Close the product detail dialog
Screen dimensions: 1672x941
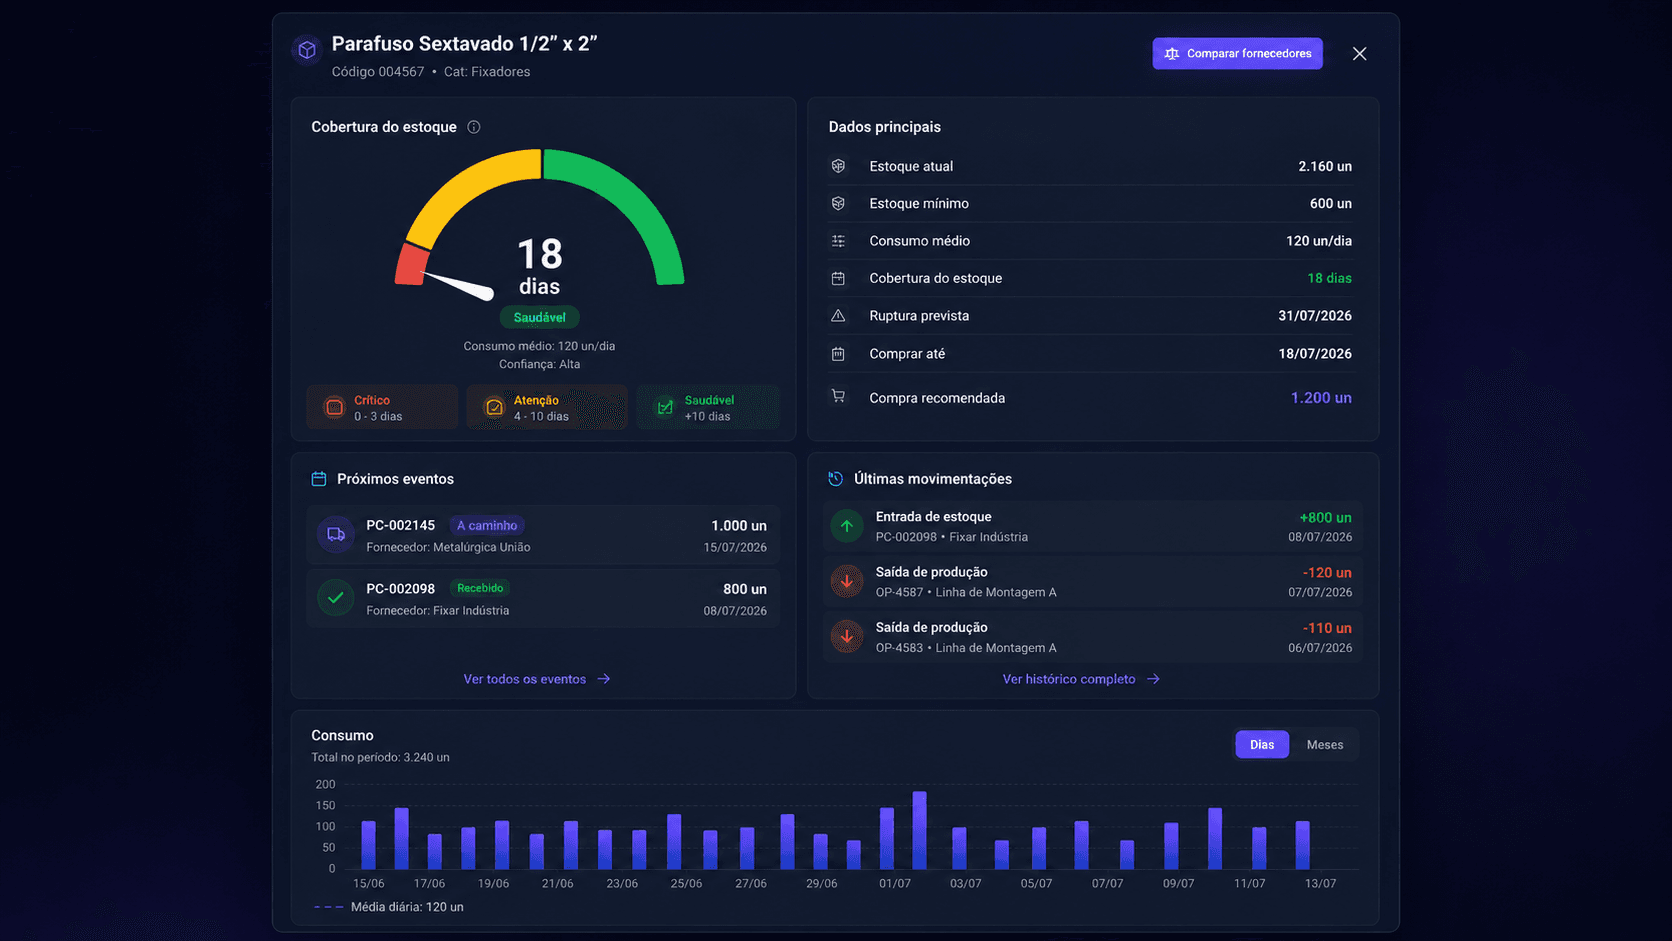coord(1359,54)
